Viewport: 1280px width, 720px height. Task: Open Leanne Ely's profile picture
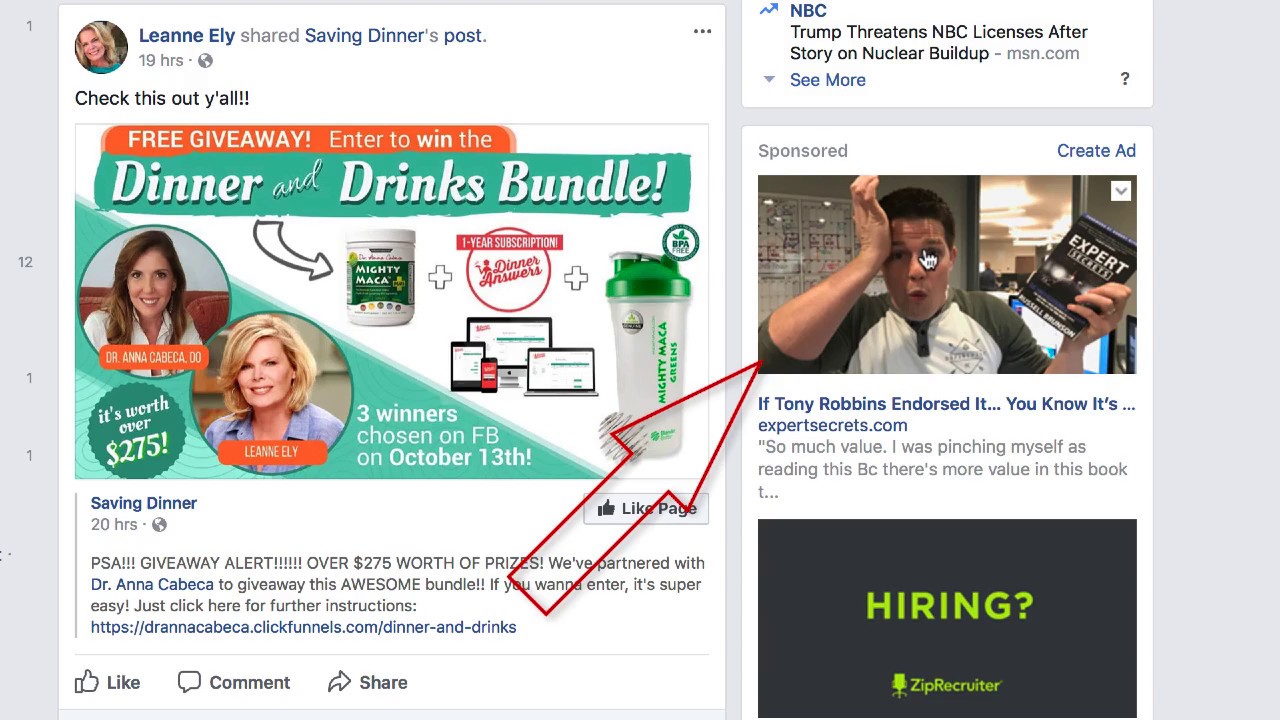click(101, 47)
